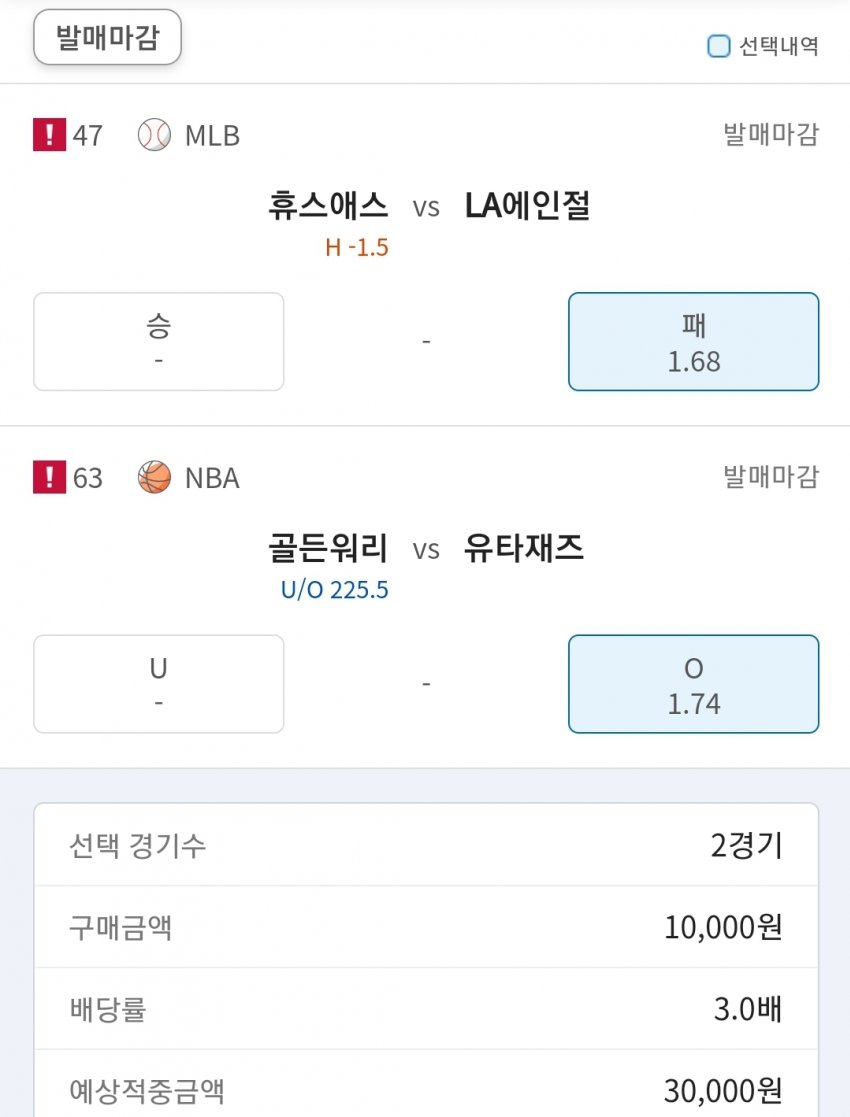Click the LA에인절 team name
Screen dimensions: 850x1117
pos(527,206)
